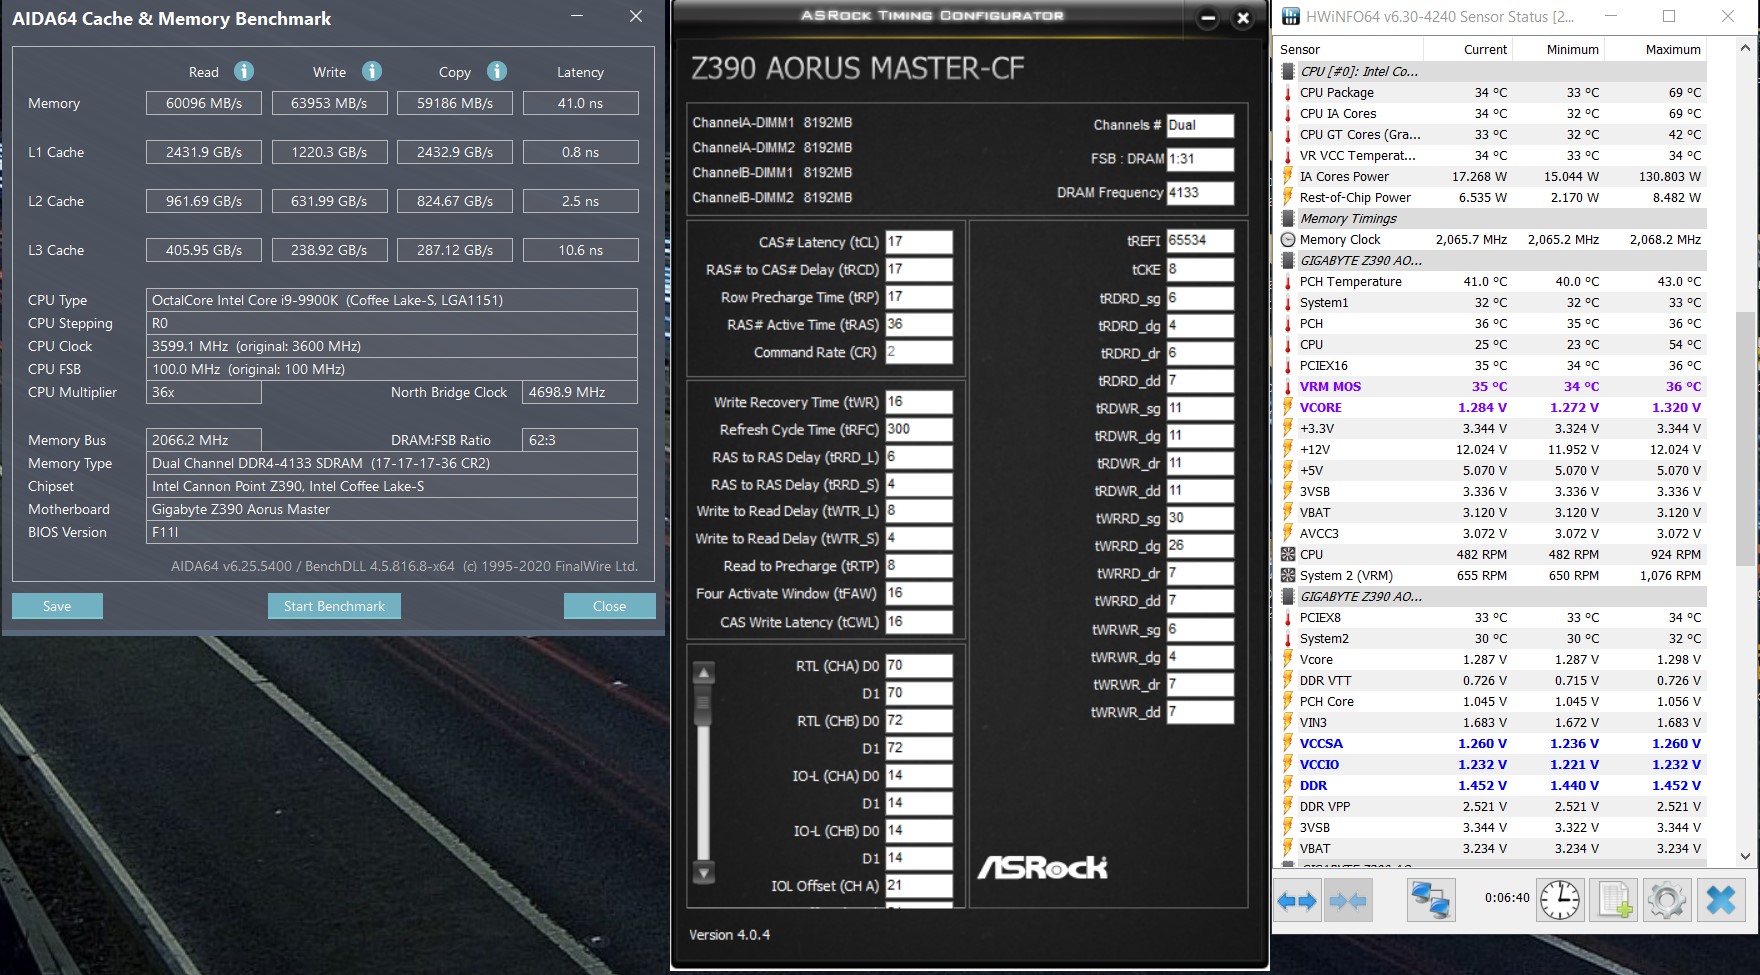Viewport: 1760px width, 975px height.
Task: Click the clock icon beside Memory Clock
Action: [1288, 240]
